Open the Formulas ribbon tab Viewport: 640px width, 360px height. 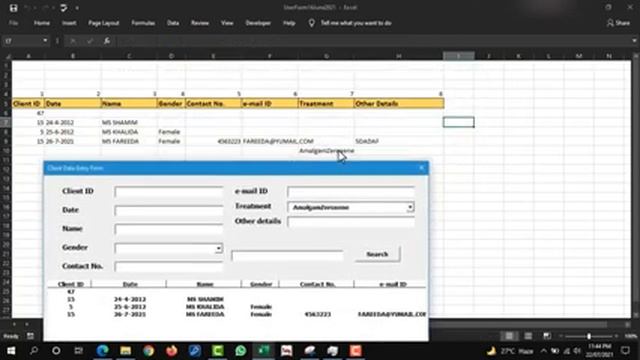(143, 23)
